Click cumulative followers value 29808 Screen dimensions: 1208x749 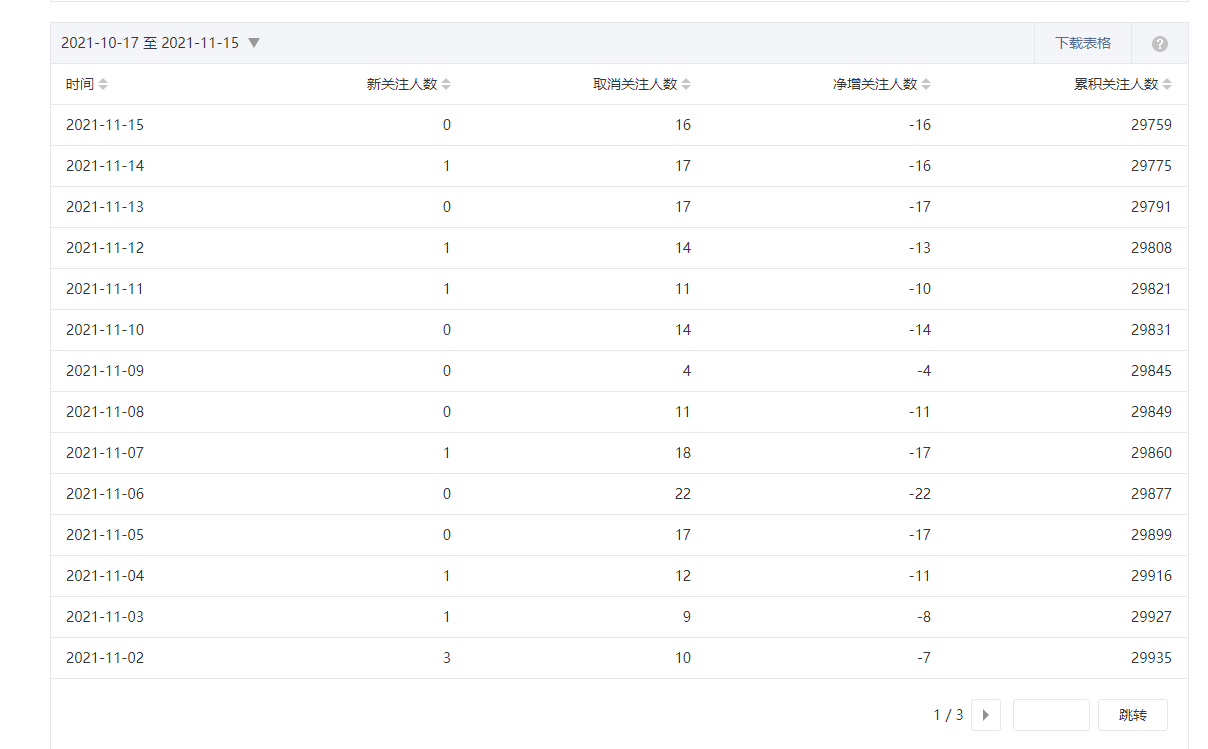[x=1151, y=248]
